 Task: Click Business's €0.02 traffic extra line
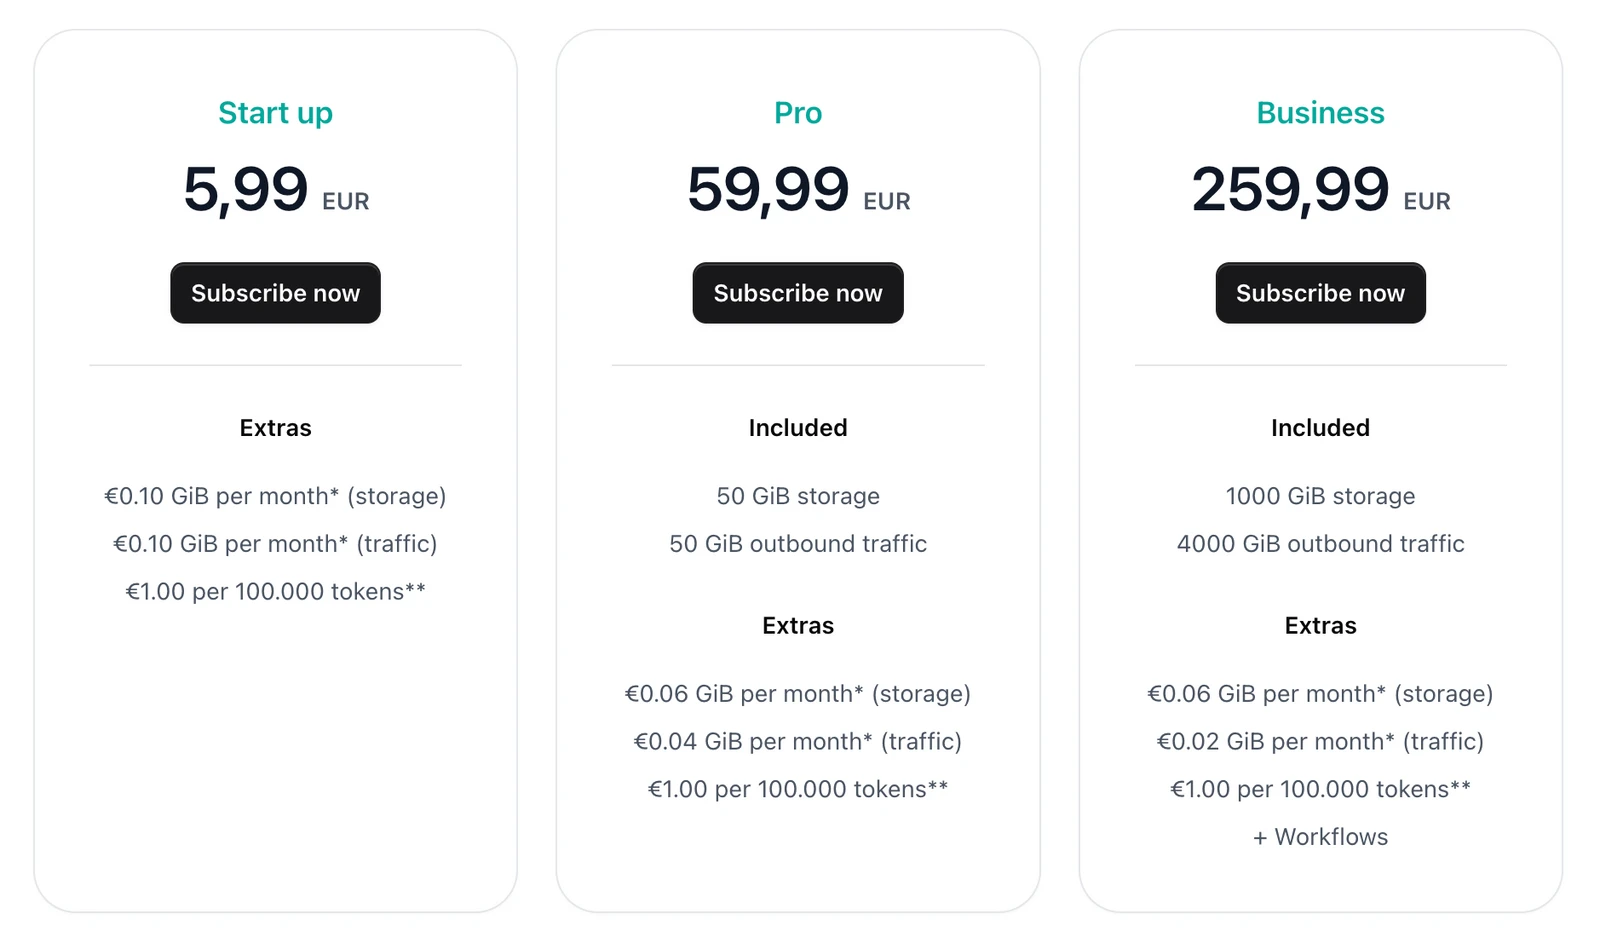tap(1320, 742)
